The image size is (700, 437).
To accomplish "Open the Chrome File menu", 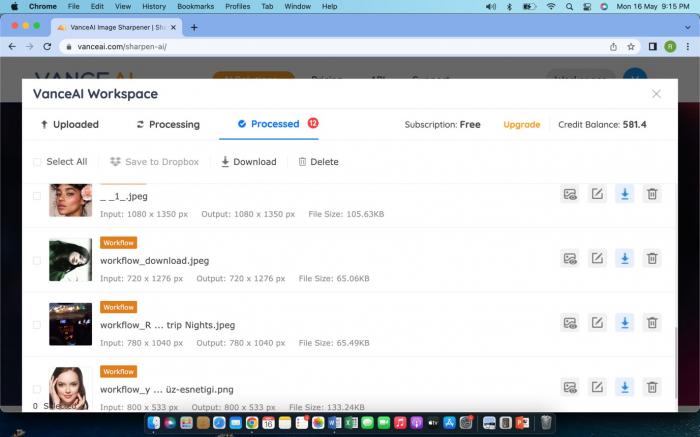I will pos(74,6).
